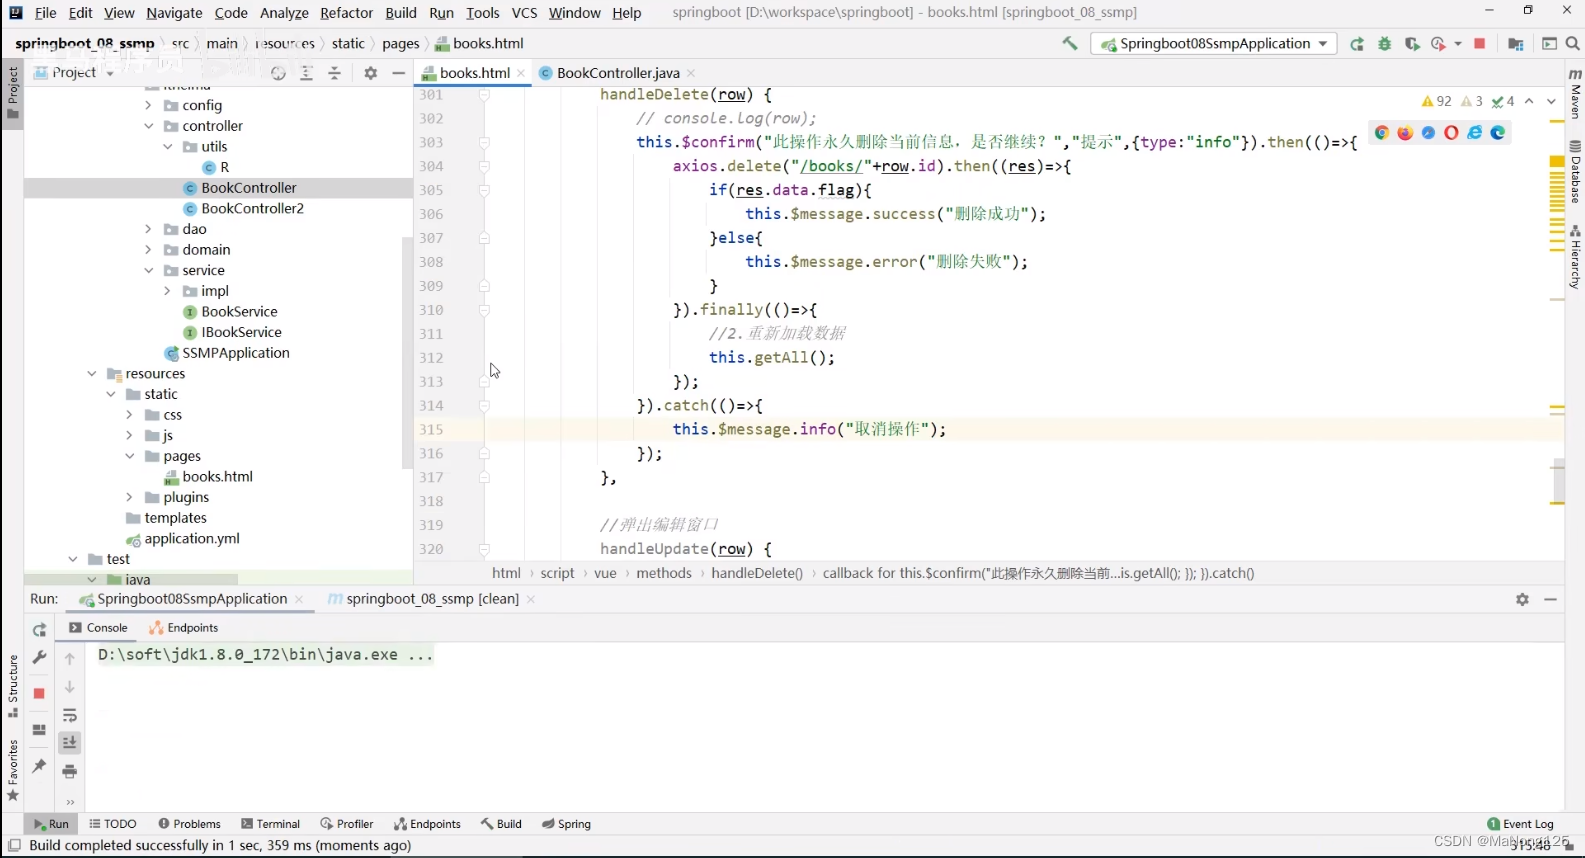Viewport: 1585px width, 858px height.
Task: Print console output icon
Action: click(x=70, y=771)
